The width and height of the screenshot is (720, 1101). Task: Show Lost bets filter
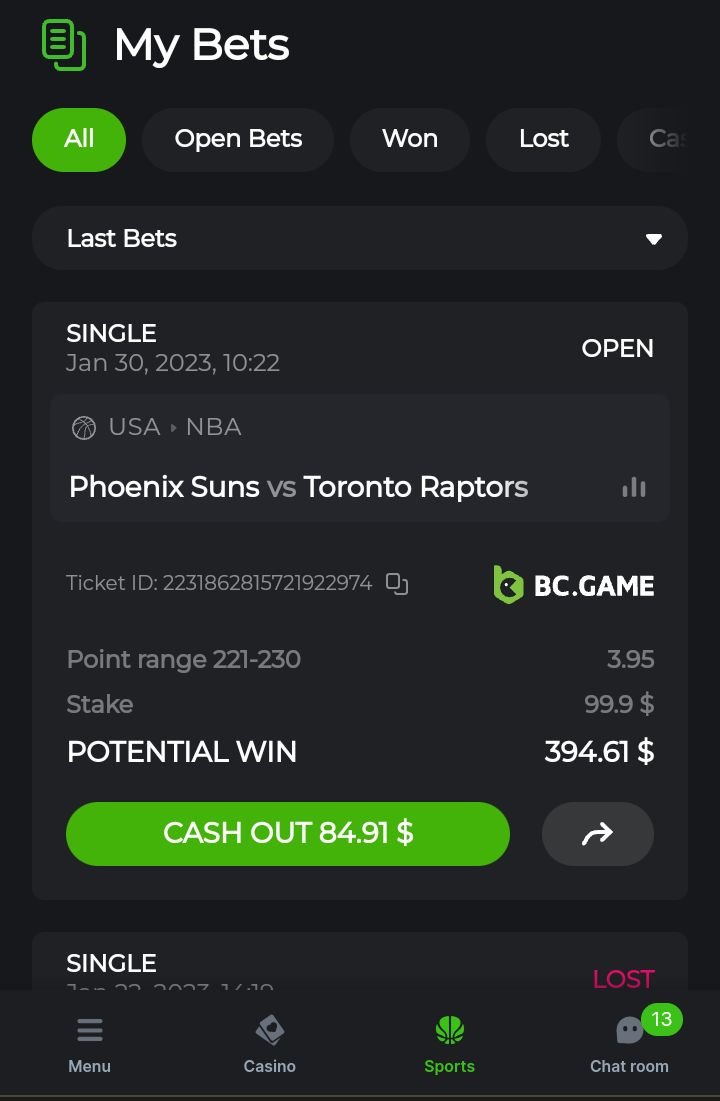pos(543,139)
